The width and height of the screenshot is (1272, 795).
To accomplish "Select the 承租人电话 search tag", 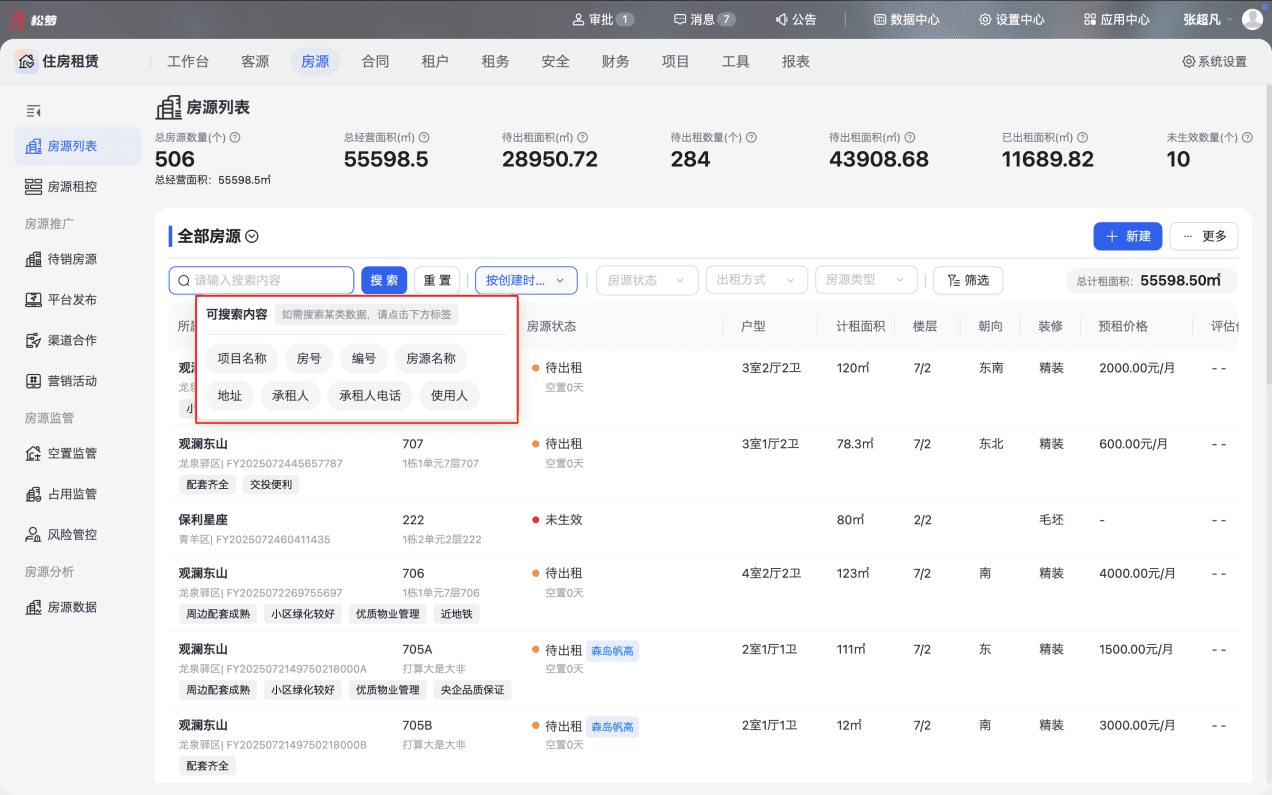I will pyautogui.click(x=370, y=396).
